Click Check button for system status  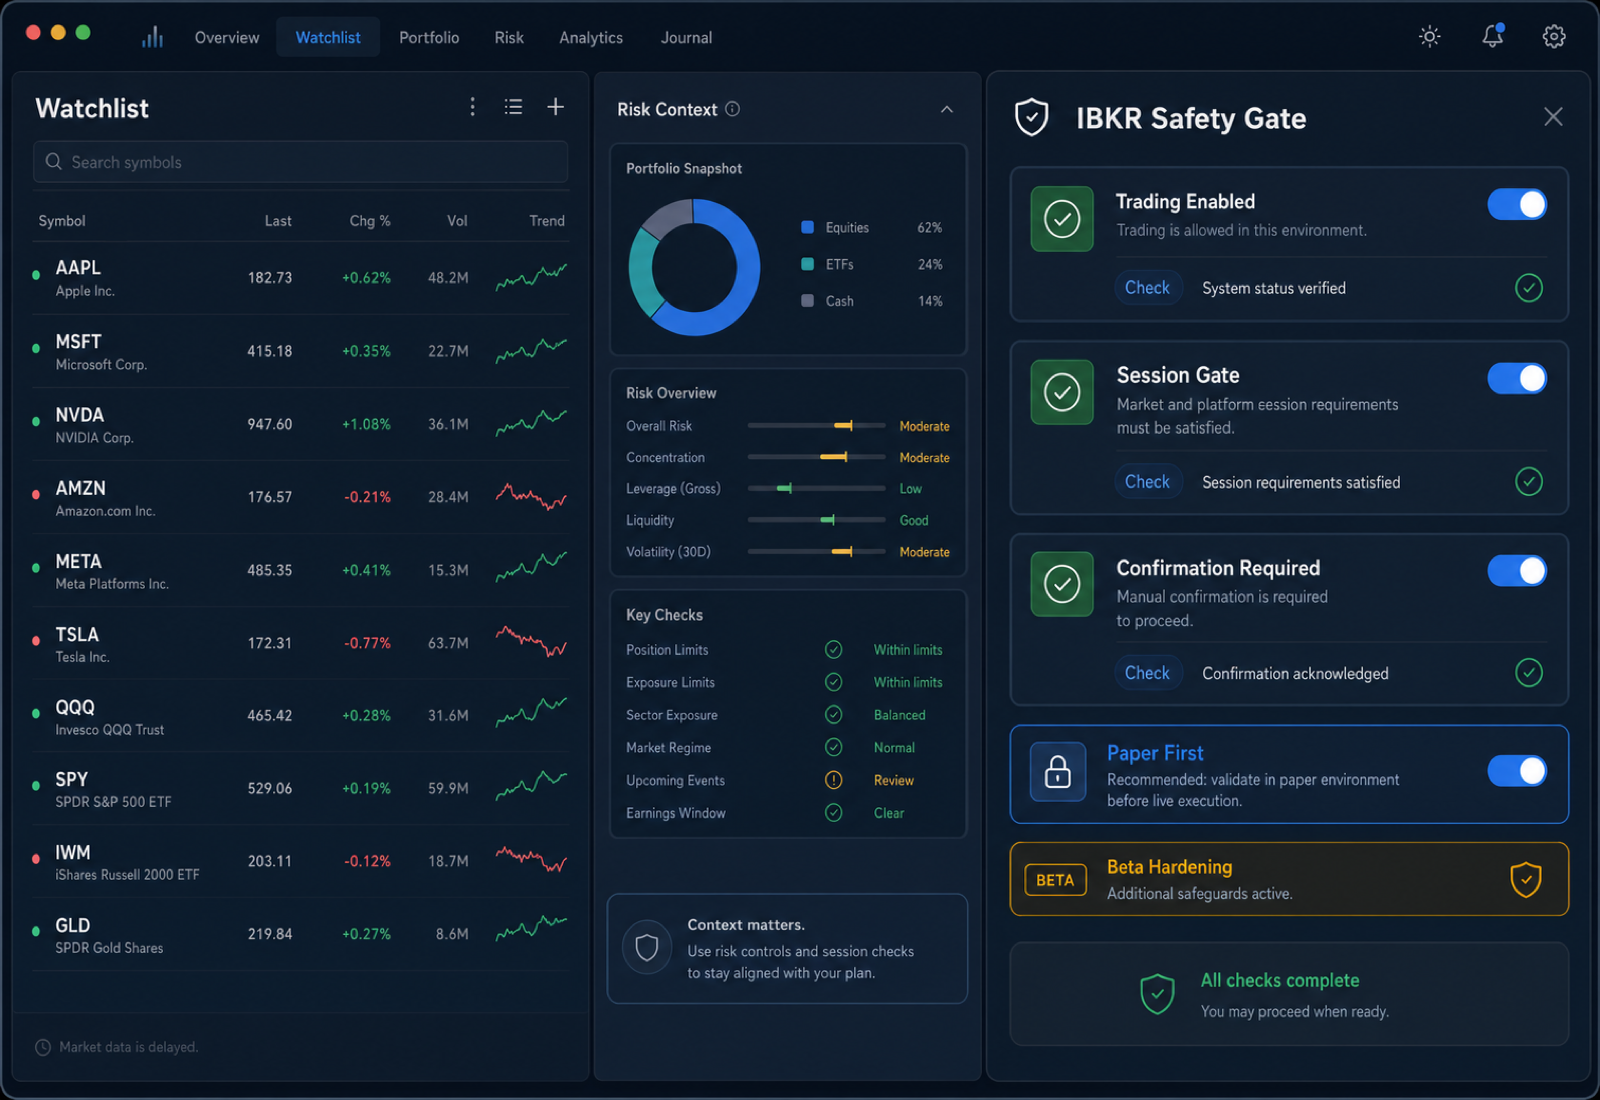[1147, 288]
